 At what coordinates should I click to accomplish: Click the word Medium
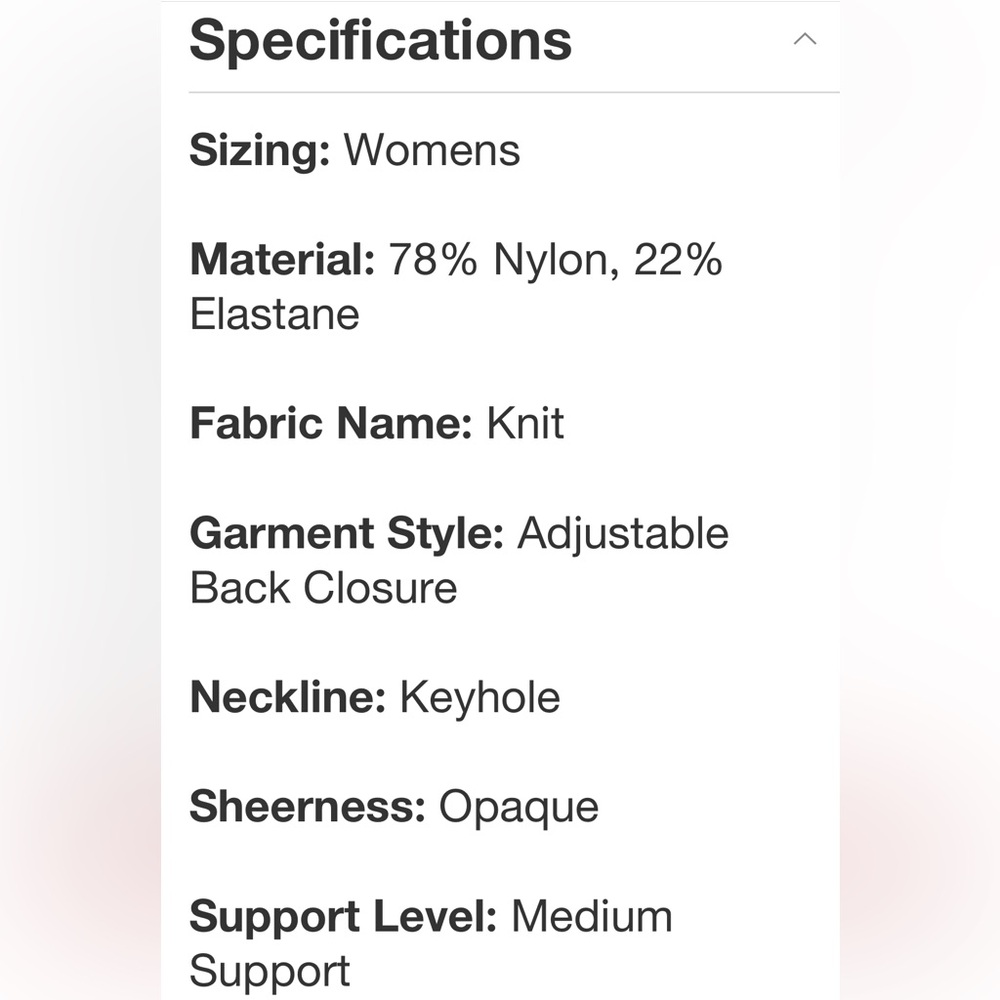click(592, 916)
